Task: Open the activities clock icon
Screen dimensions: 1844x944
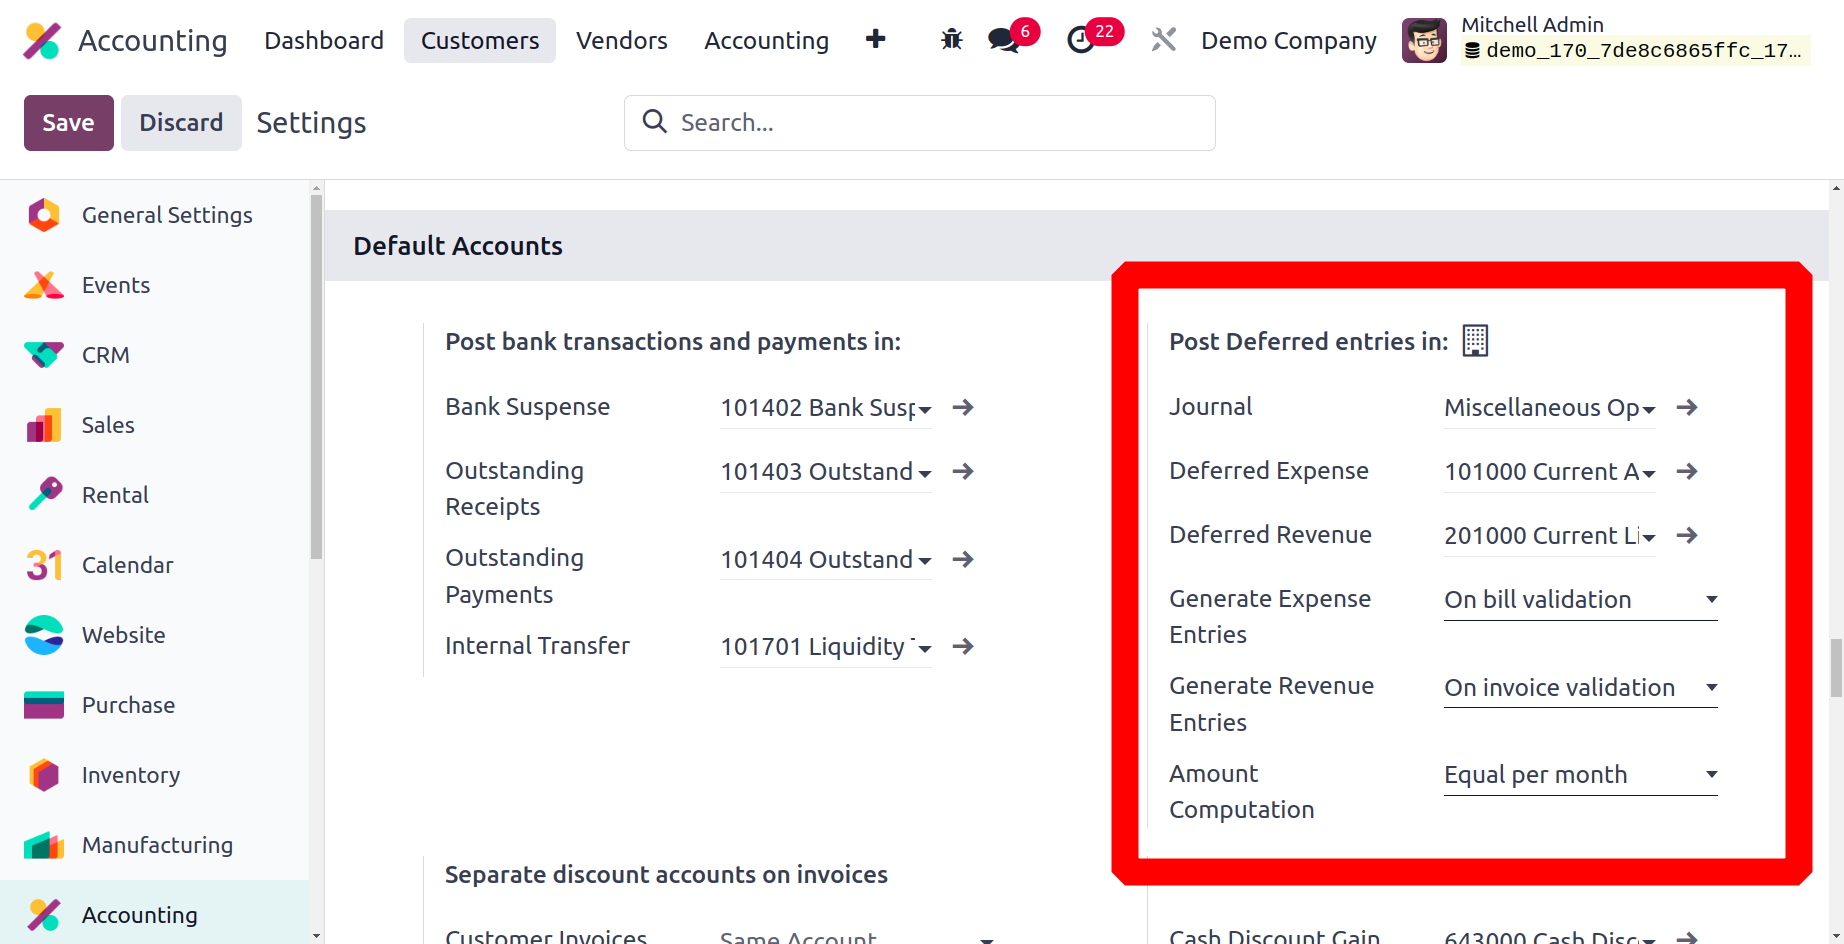Action: 1080,40
